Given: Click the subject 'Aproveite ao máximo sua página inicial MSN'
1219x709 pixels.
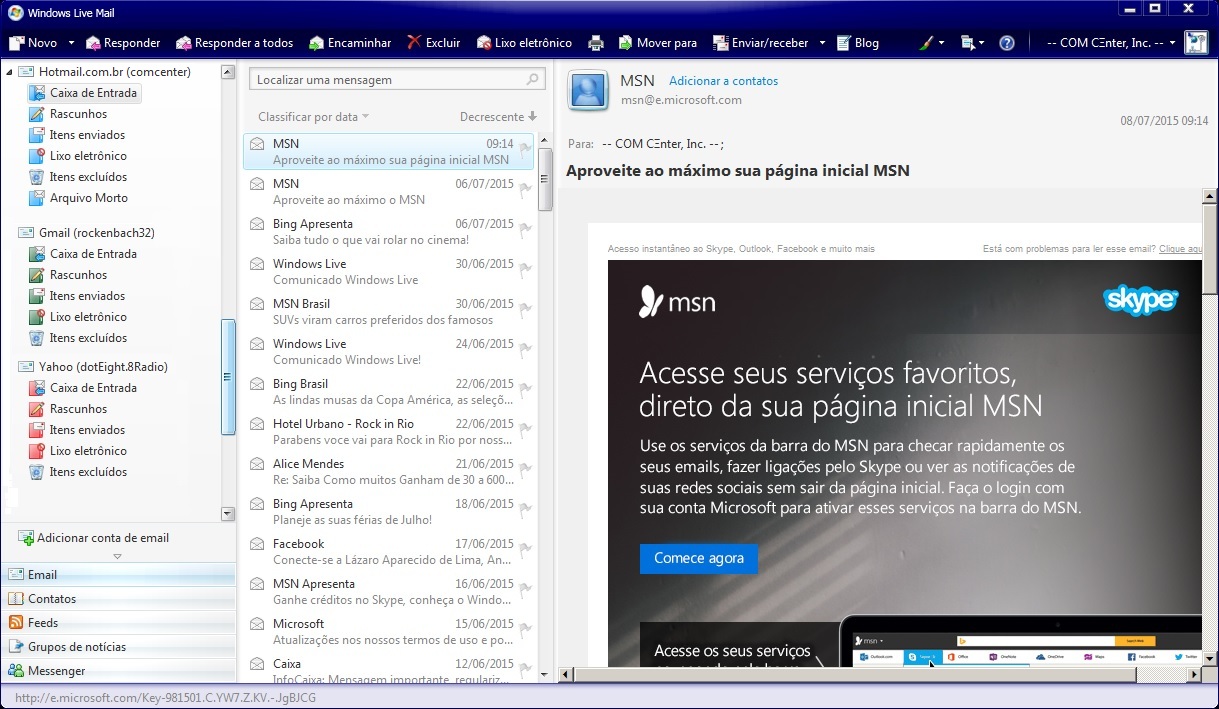Looking at the screenshot, I should click(738, 170).
